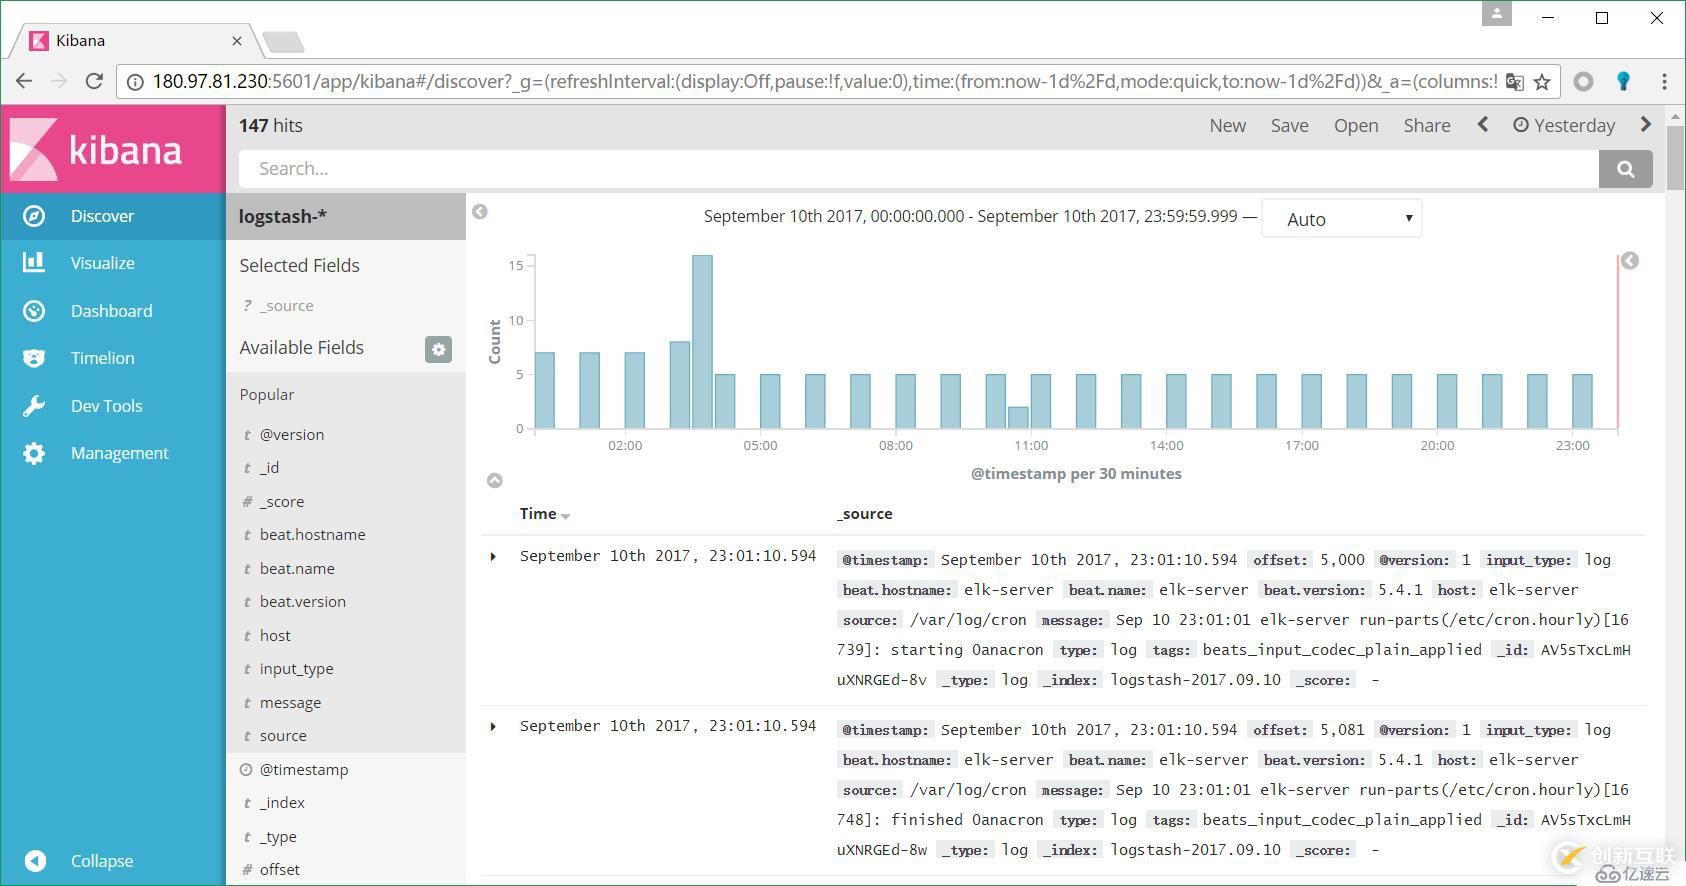The image size is (1686, 886).
Task: Click Save in the top menu
Action: click(1290, 125)
